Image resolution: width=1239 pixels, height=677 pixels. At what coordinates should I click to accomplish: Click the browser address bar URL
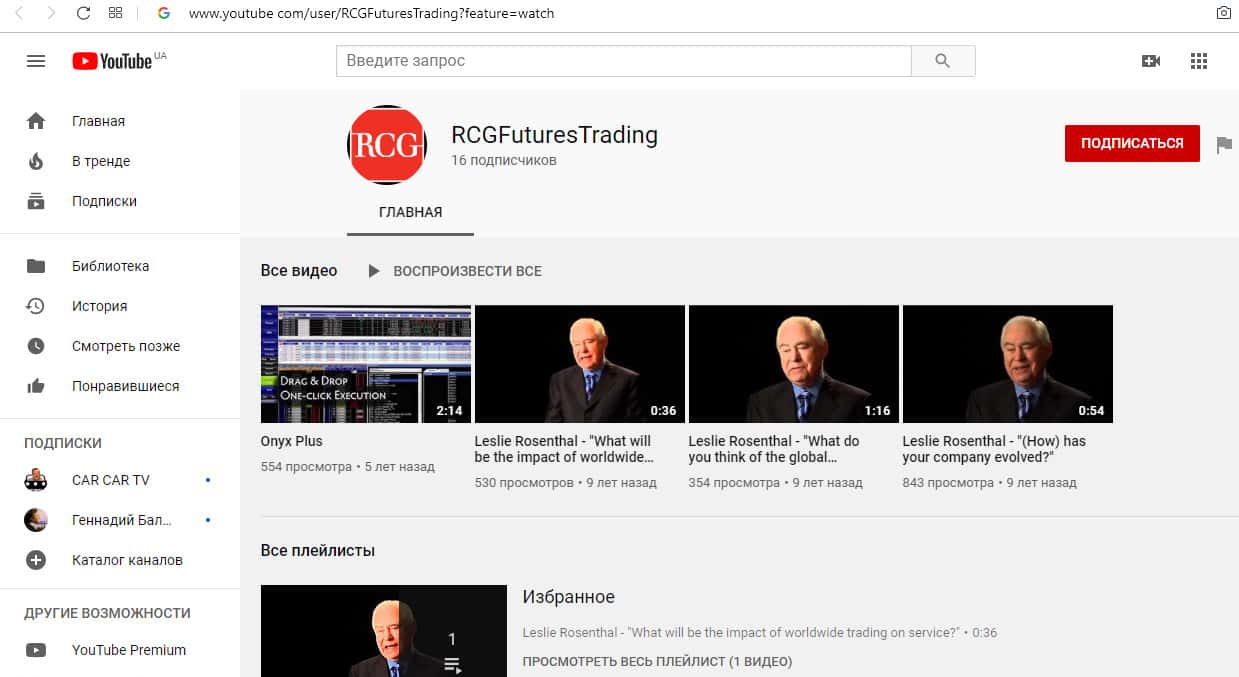[x=371, y=13]
